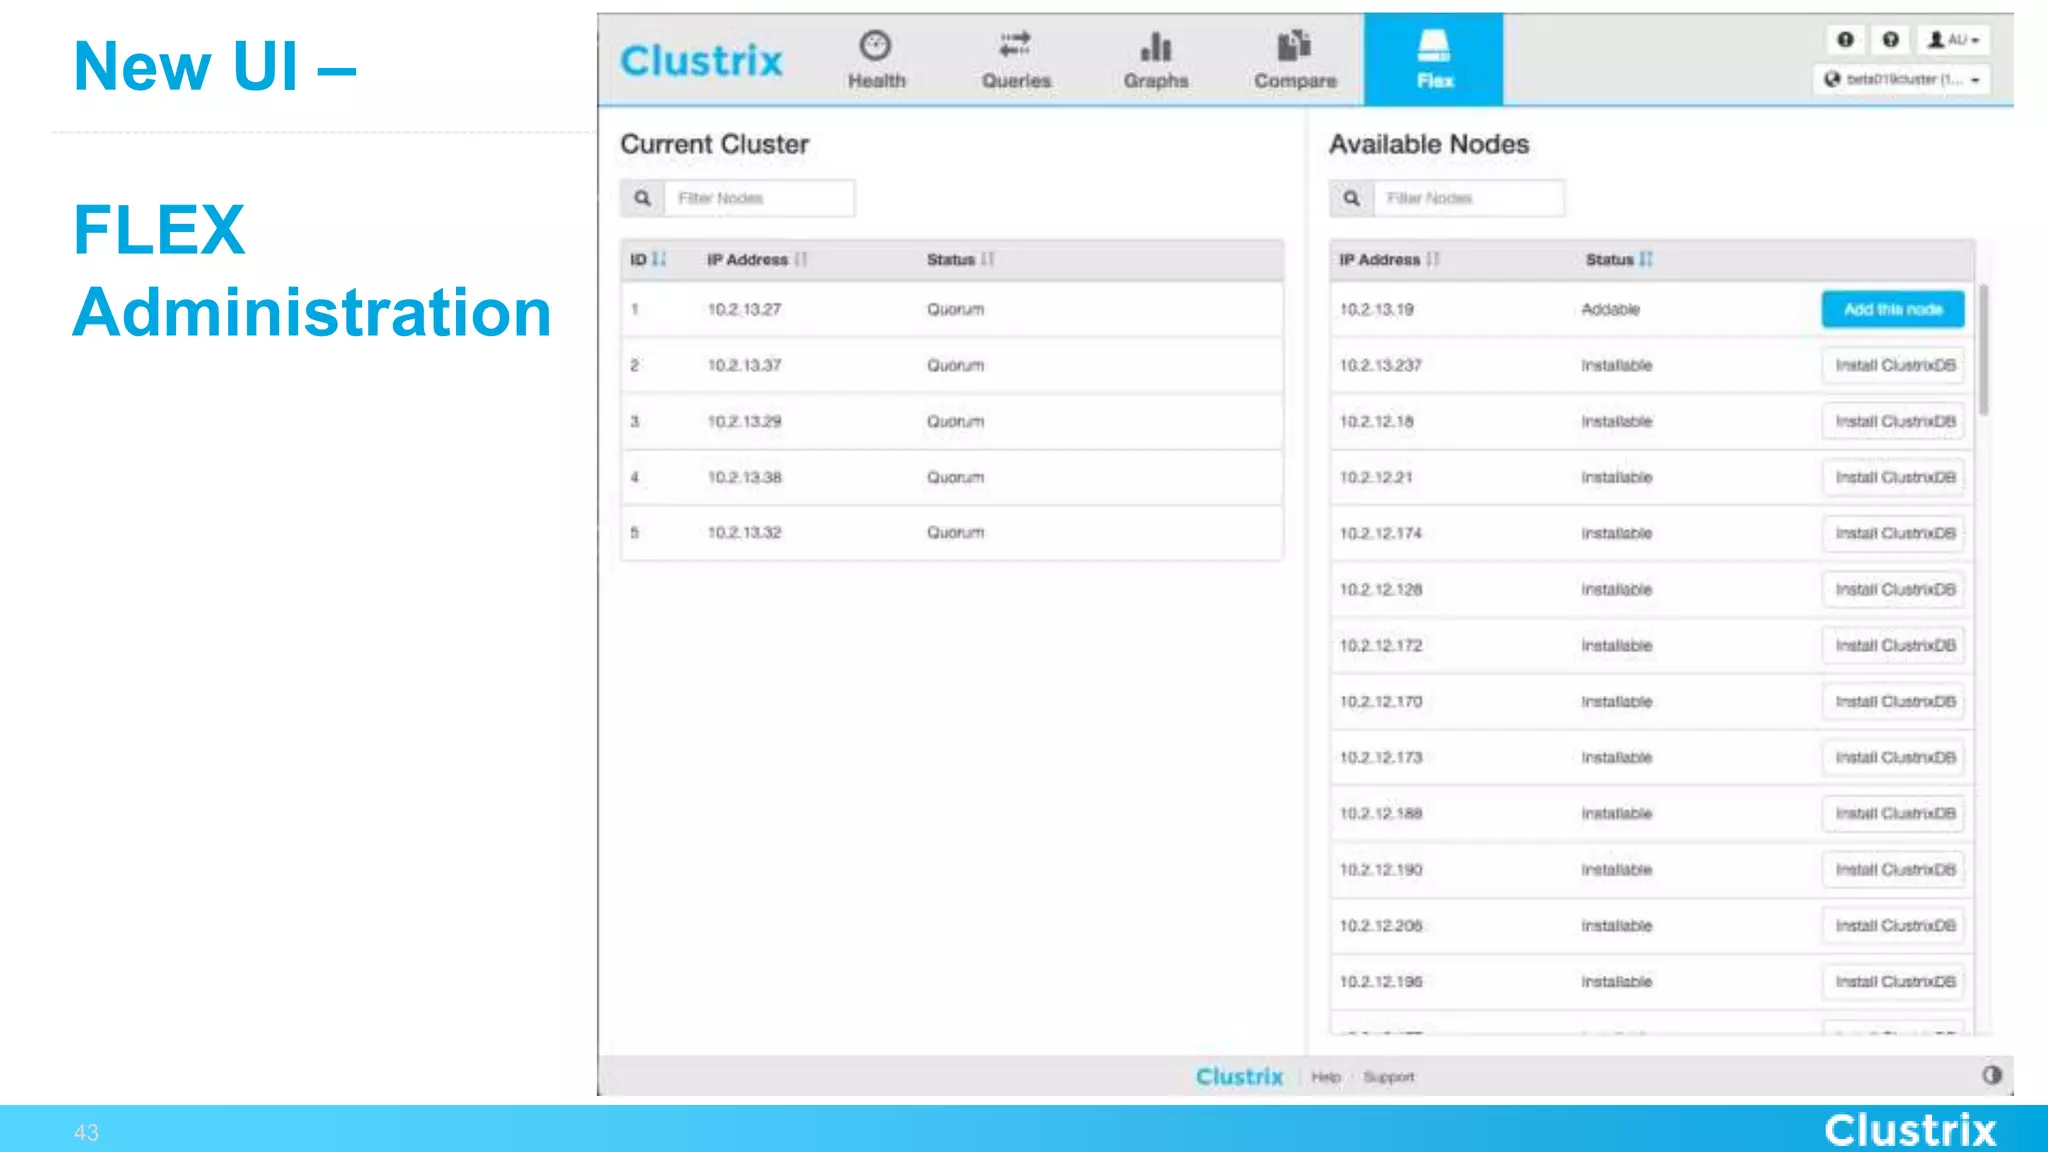Install ClustrixDB on 10.2.12.18
Image resolution: width=2048 pixels, height=1152 pixels.
1892,421
